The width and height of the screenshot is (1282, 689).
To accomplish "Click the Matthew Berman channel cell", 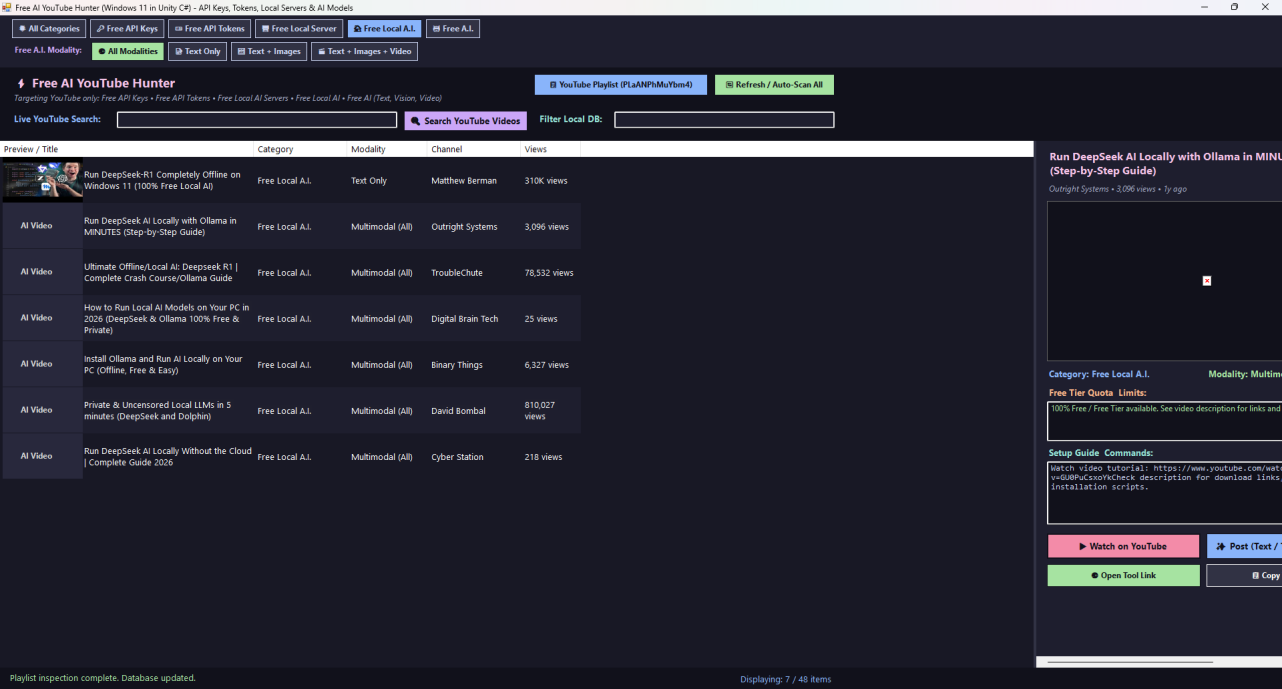I will coord(464,181).
